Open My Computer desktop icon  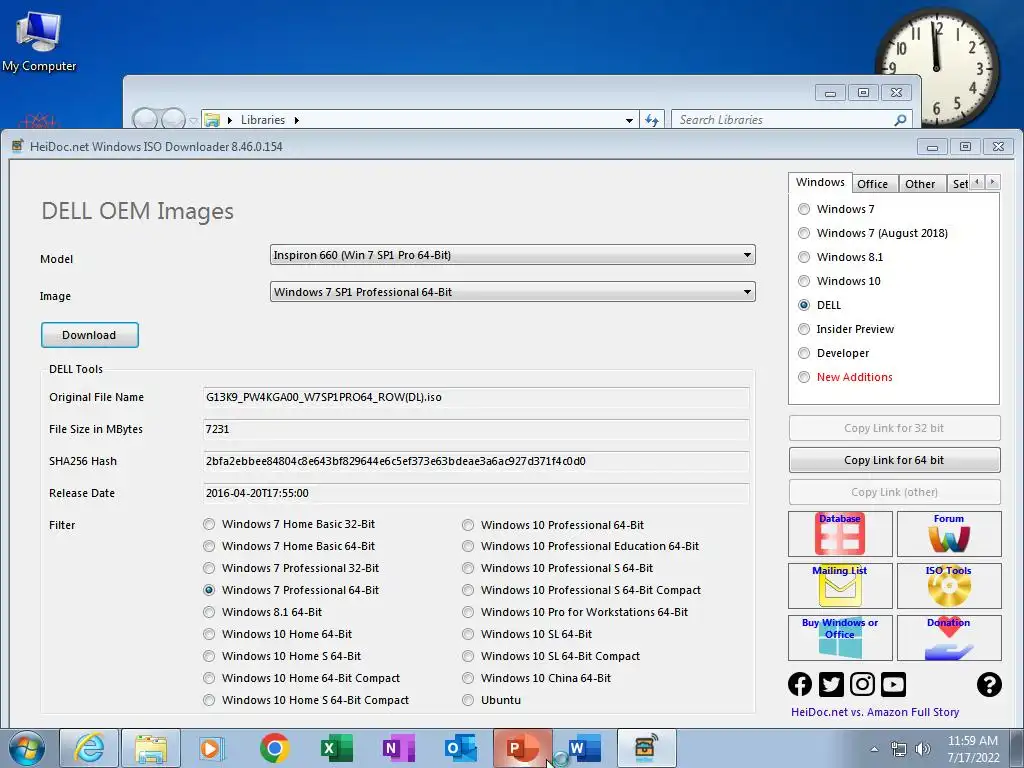(x=39, y=41)
